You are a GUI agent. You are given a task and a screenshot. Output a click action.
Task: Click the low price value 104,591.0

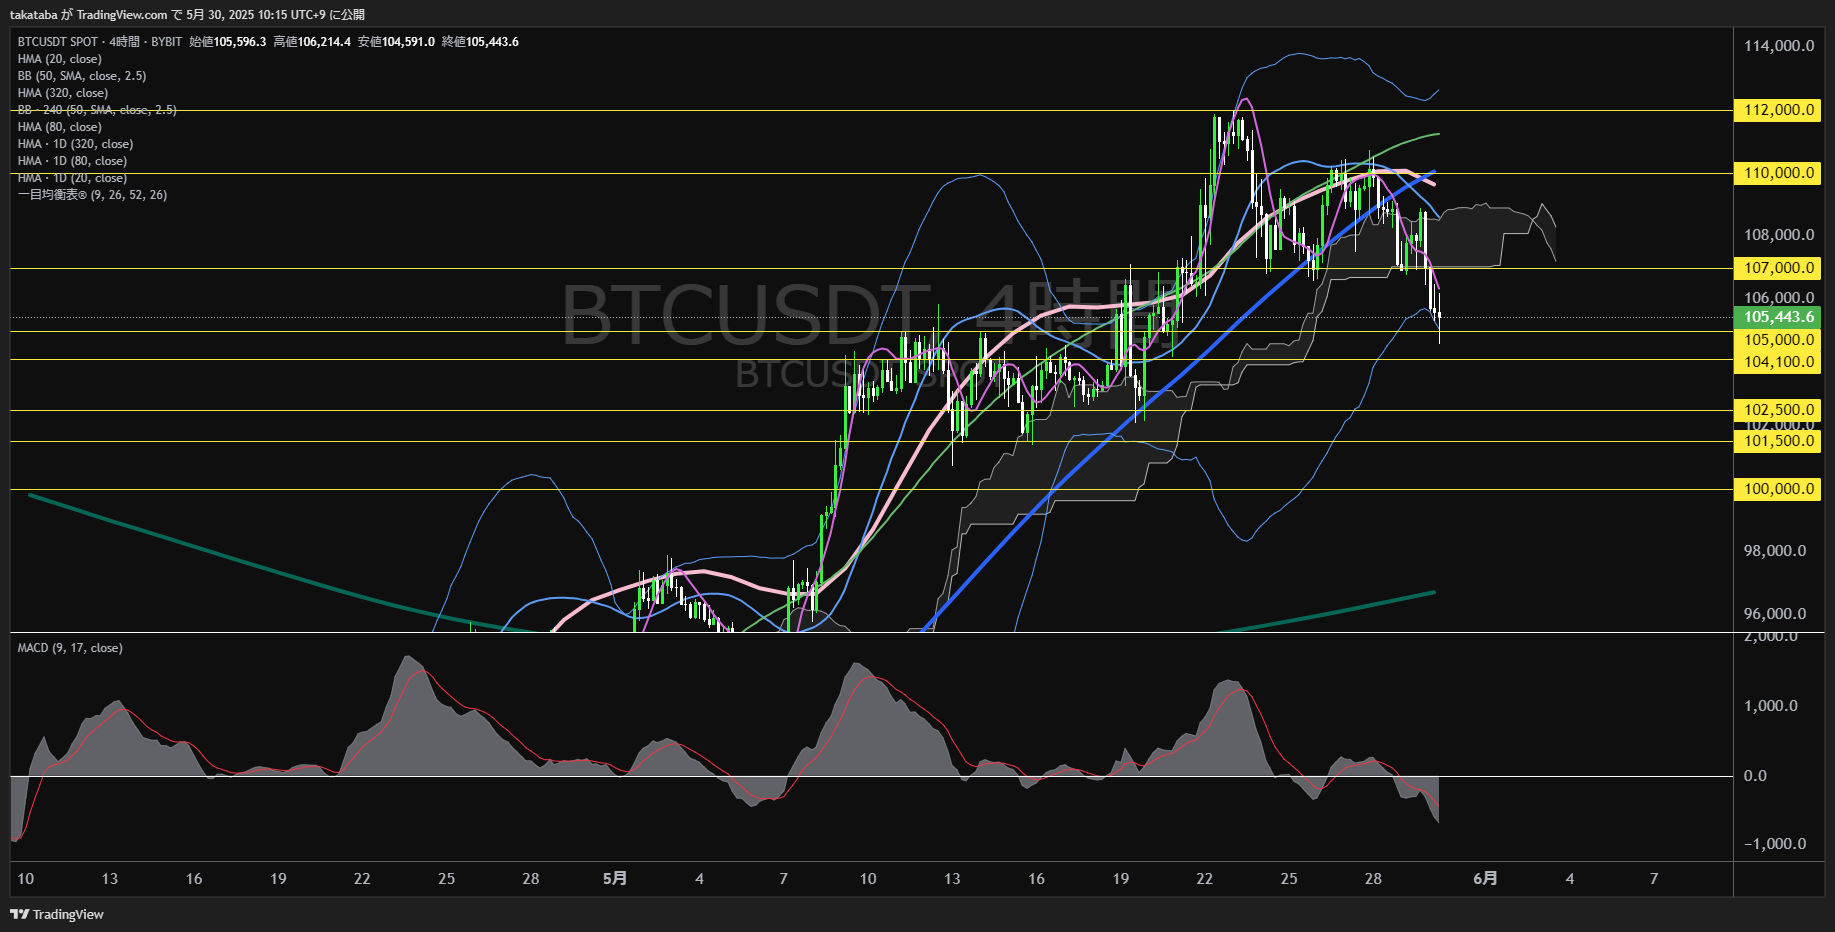(408, 42)
